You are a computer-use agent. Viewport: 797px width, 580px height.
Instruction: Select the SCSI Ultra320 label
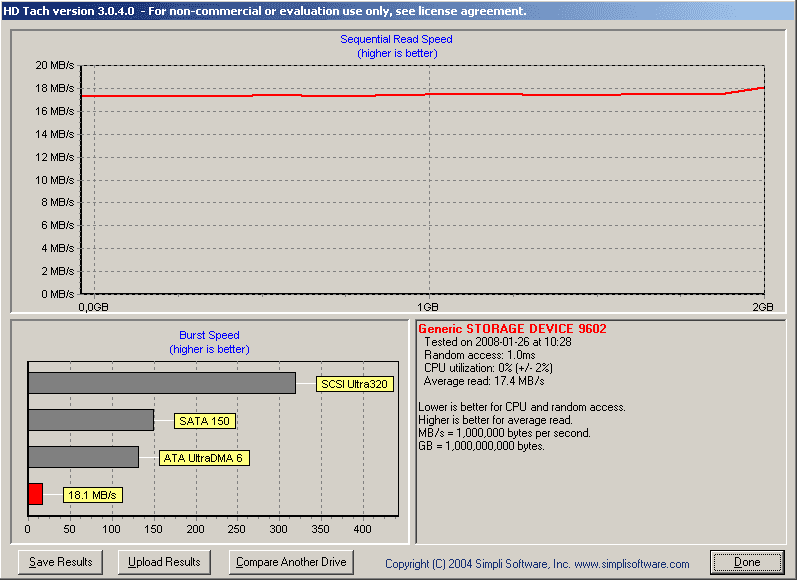pos(355,384)
